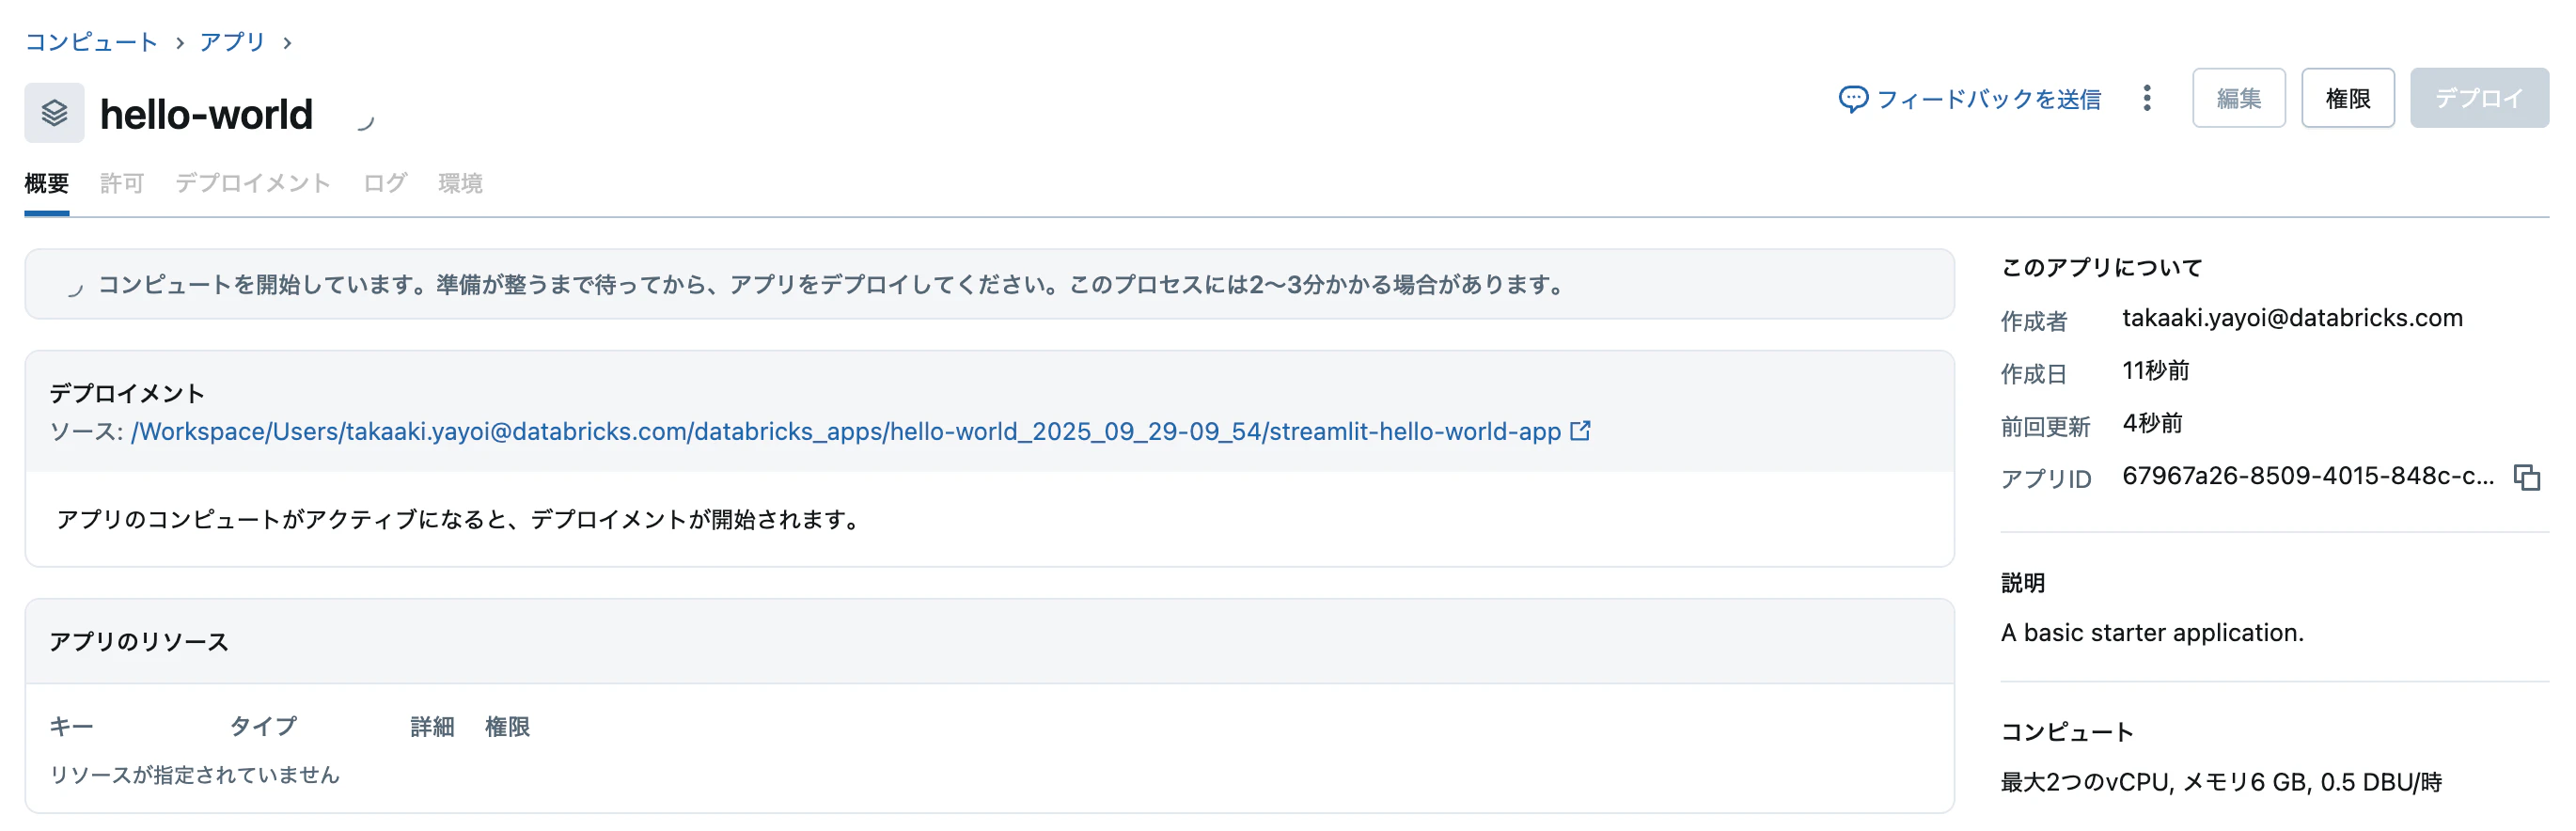2576x831 pixels.
Task: Click the このアプリについて heading
Action: coord(2101,267)
